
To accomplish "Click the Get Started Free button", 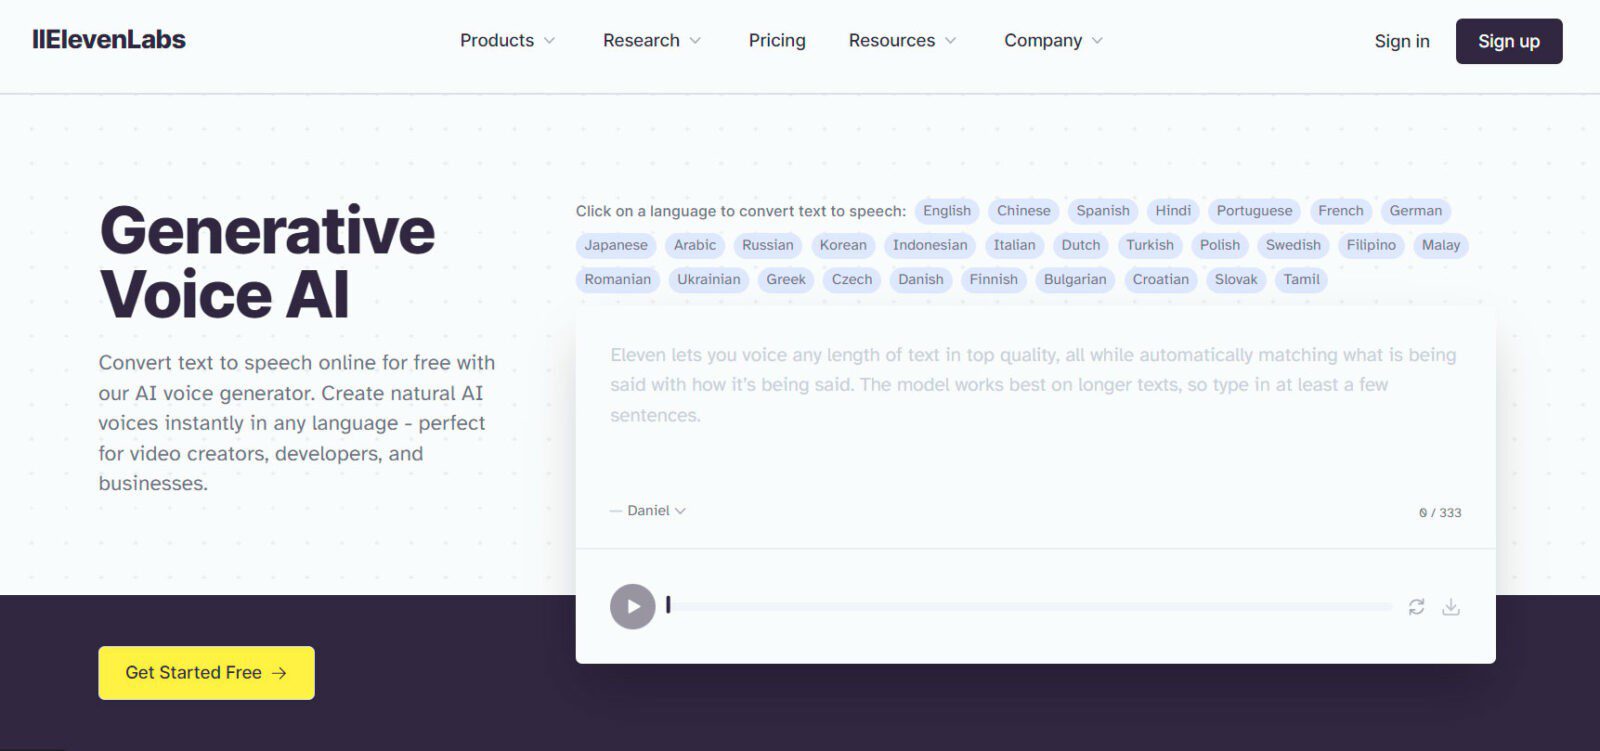I will click(205, 673).
